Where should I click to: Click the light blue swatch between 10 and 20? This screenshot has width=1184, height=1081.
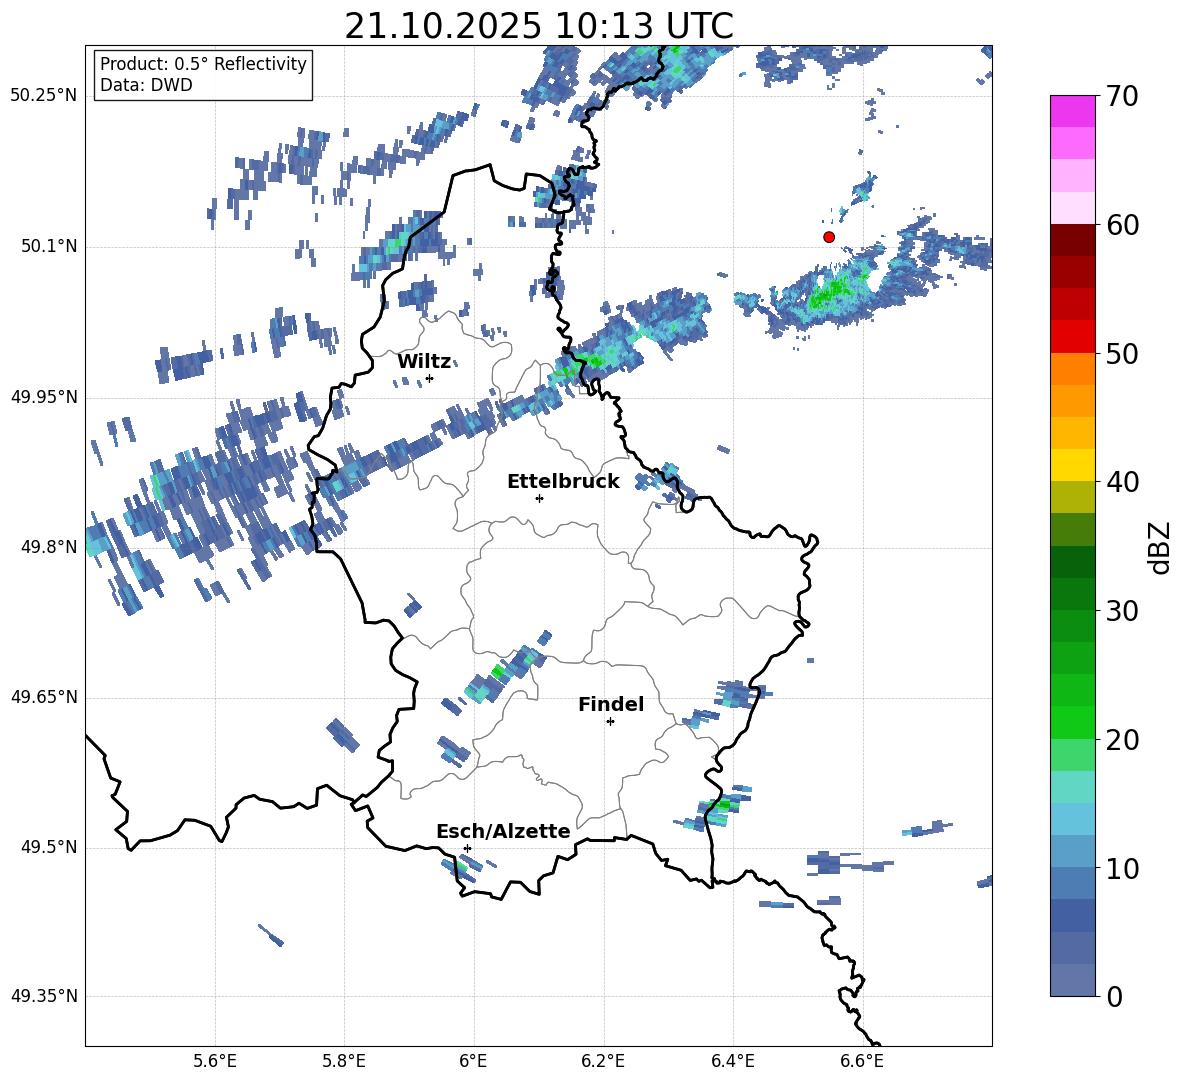(x=1072, y=819)
